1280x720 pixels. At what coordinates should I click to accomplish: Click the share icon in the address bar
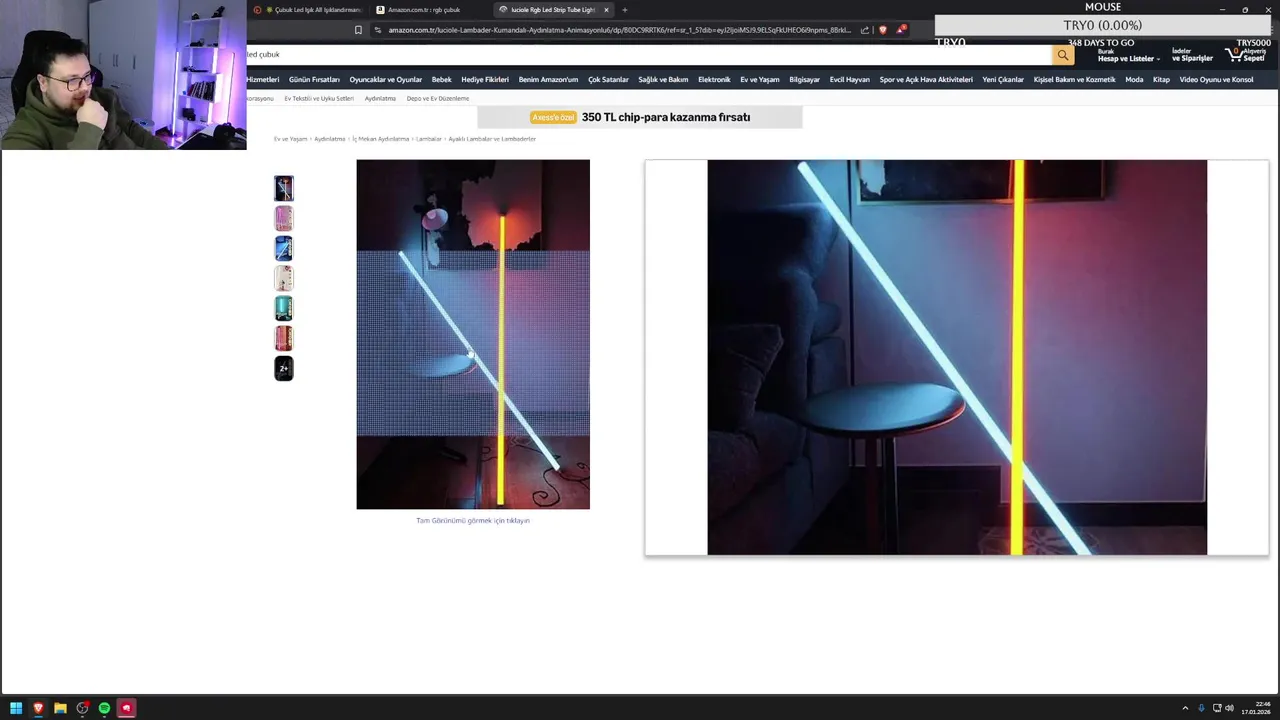864,30
